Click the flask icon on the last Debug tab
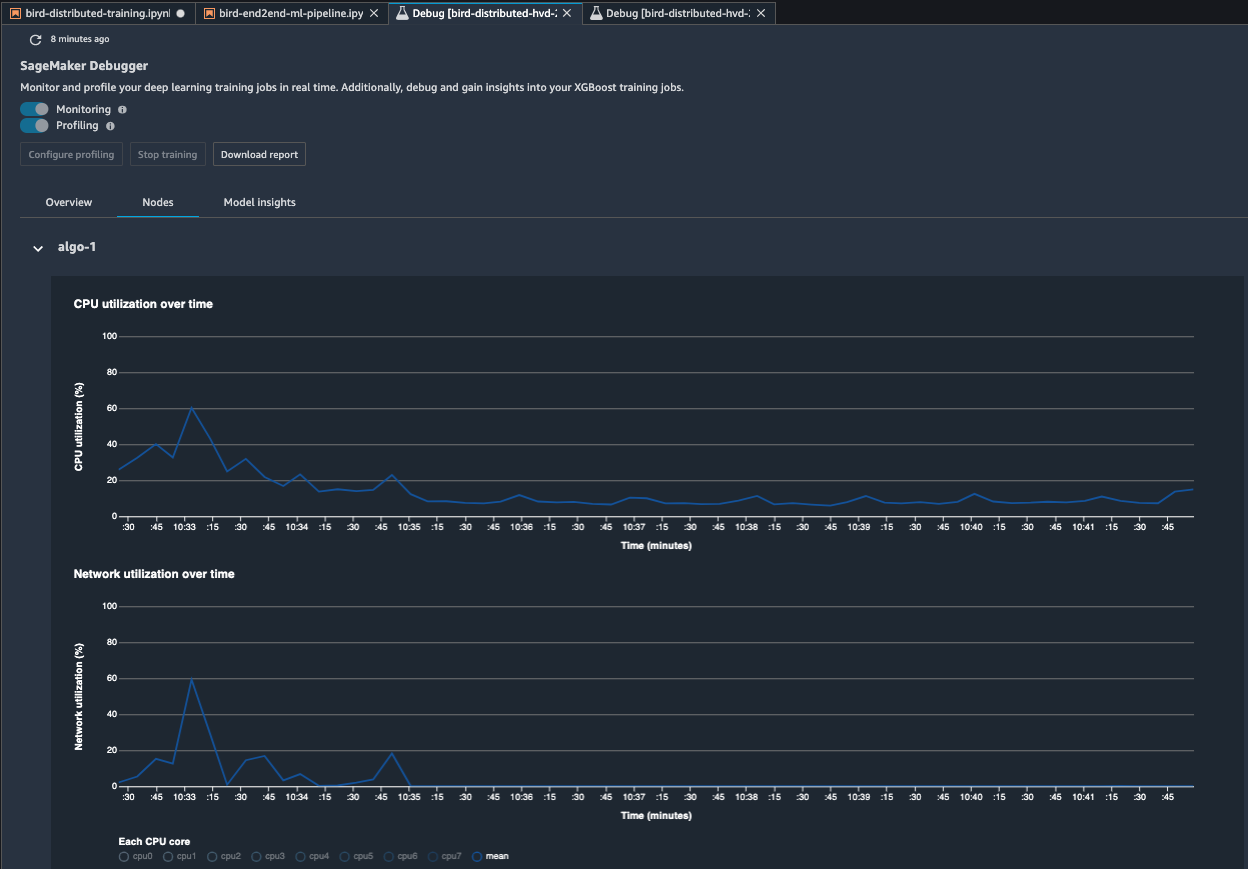Viewport: 1248px width, 869px height. 596,13
